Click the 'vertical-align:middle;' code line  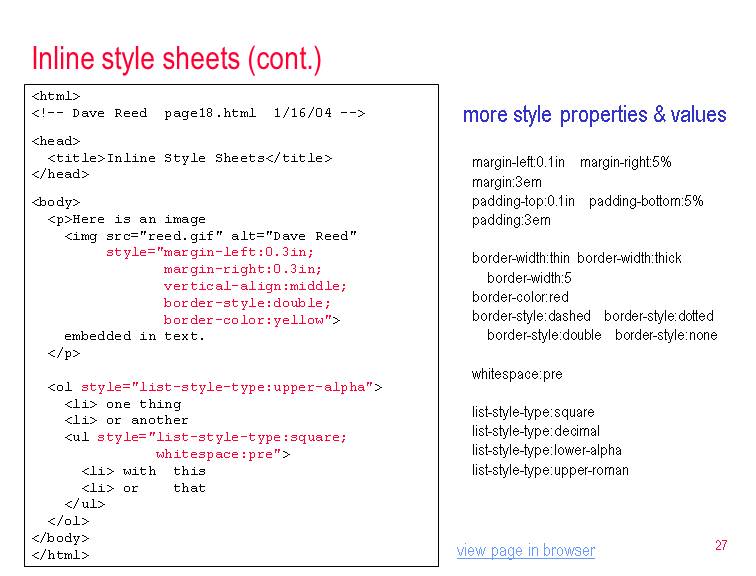pos(255,286)
